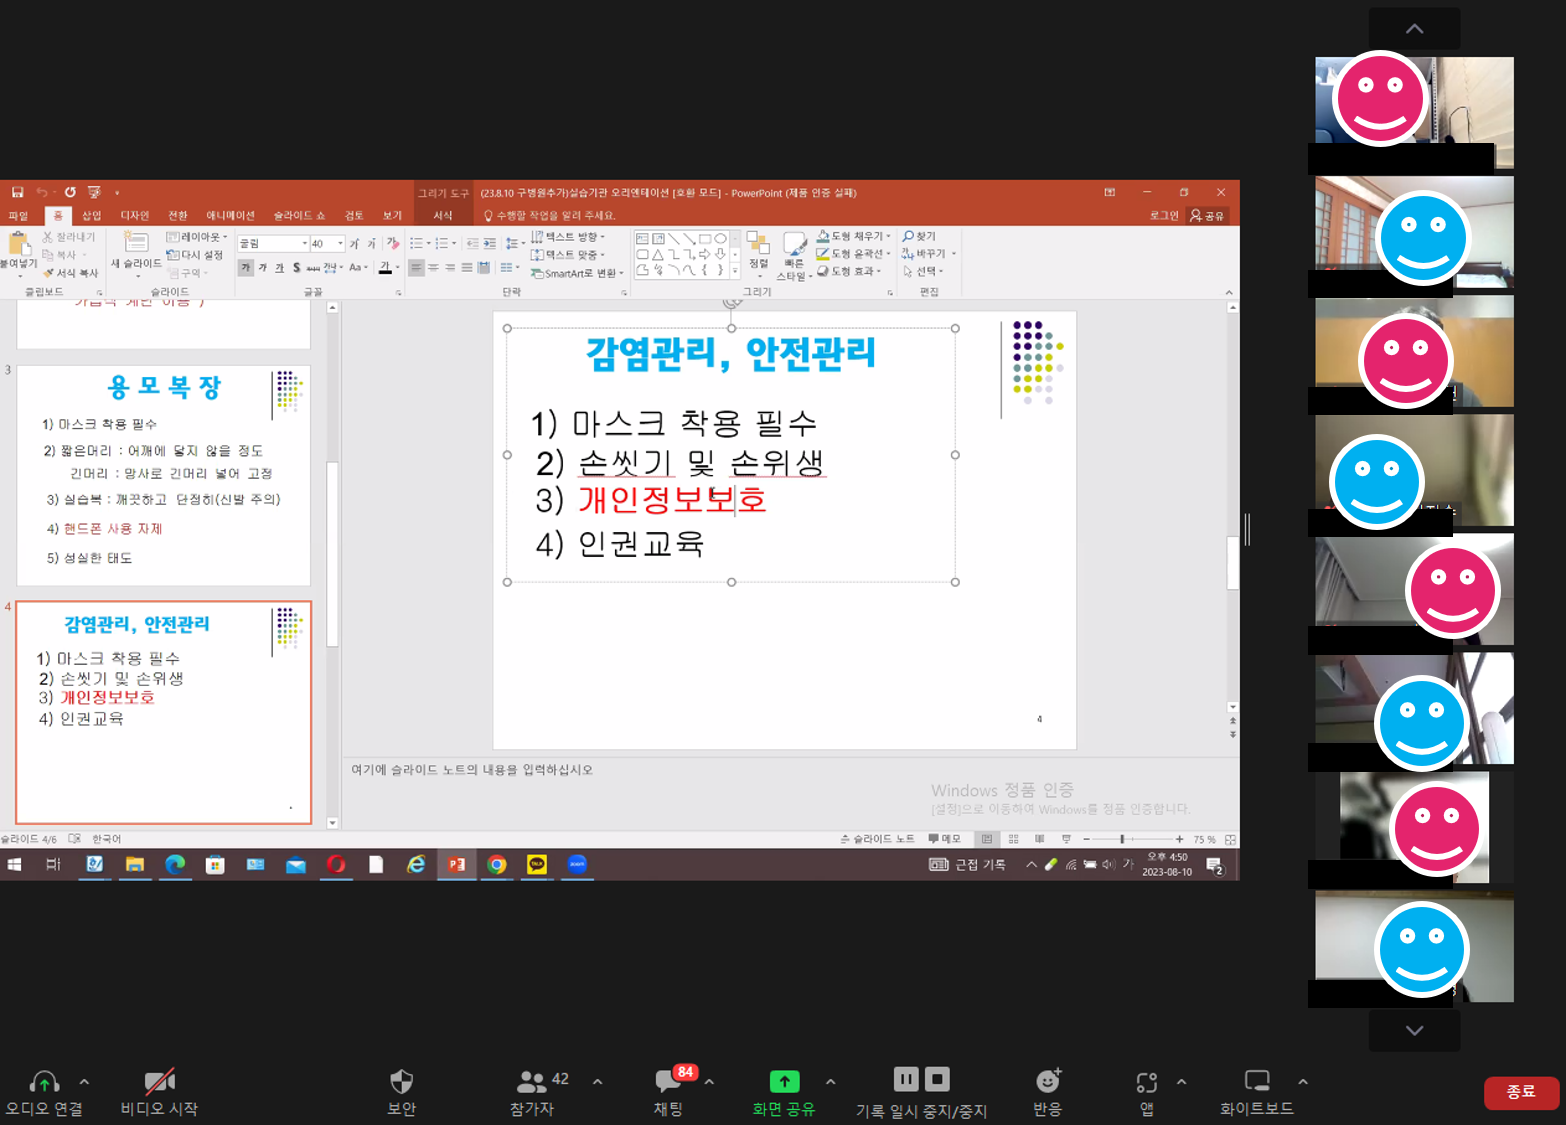Select the oval shape in shapes gallery
1566x1125 pixels.
pyautogui.click(x=720, y=239)
